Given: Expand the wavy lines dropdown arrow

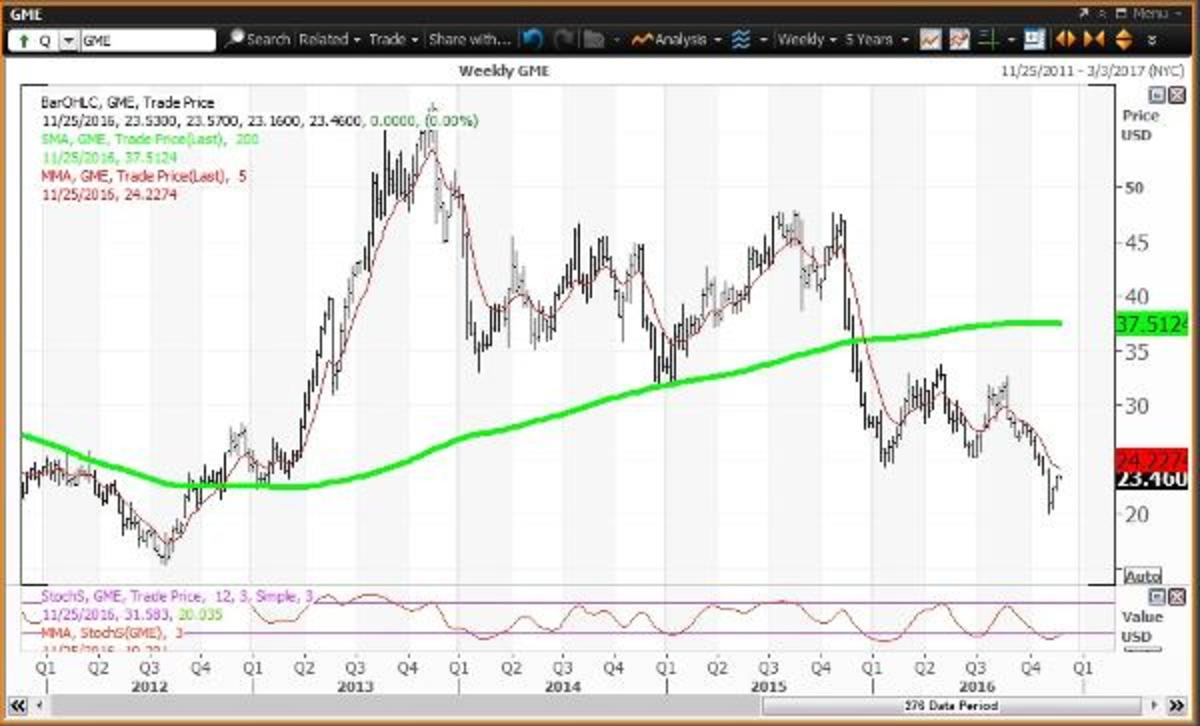Looking at the screenshot, I should pyautogui.click(x=763, y=40).
